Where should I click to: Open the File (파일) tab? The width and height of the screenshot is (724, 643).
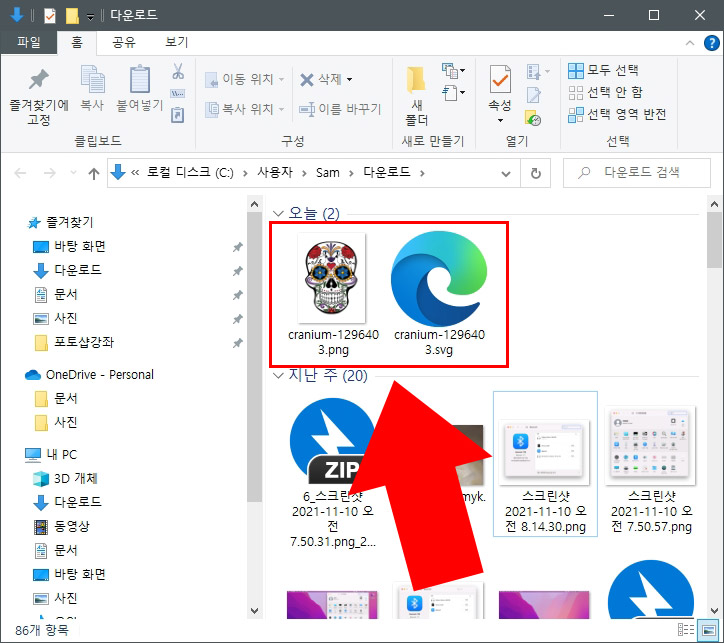pyautogui.click(x=29, y=42)
